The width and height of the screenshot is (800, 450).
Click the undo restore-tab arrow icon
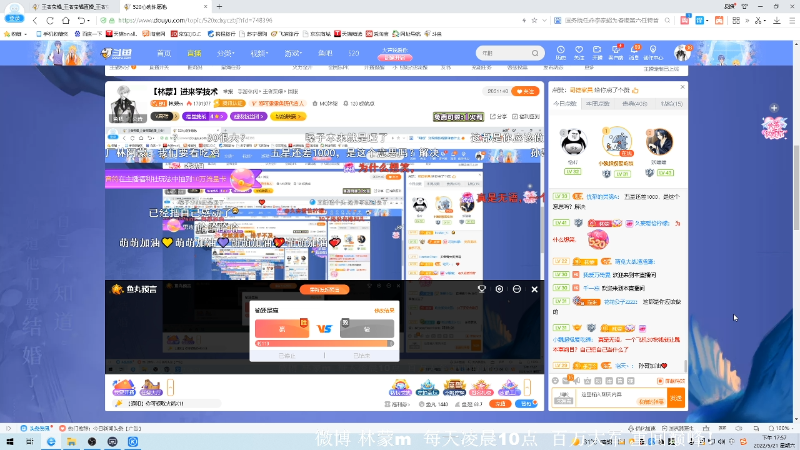pos(81,20)
